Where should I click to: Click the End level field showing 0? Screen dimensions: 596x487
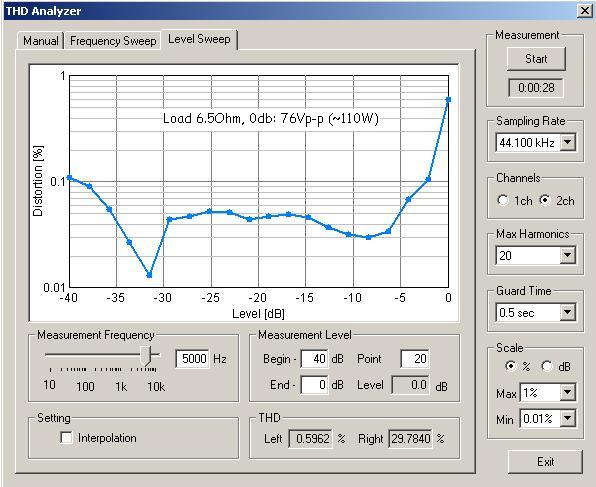coord(314,385)
